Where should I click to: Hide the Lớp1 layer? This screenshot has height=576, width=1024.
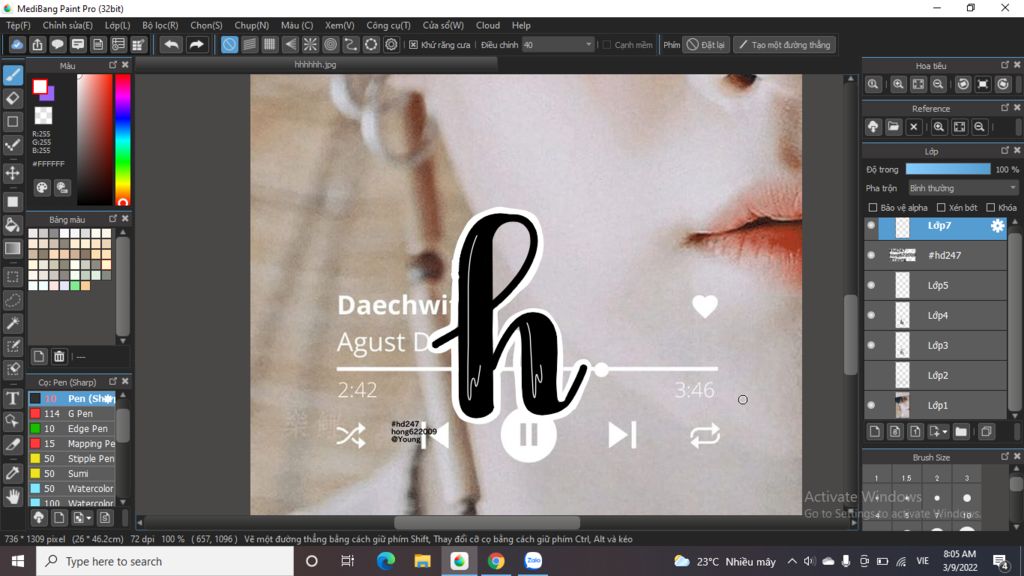click(871, 406)
